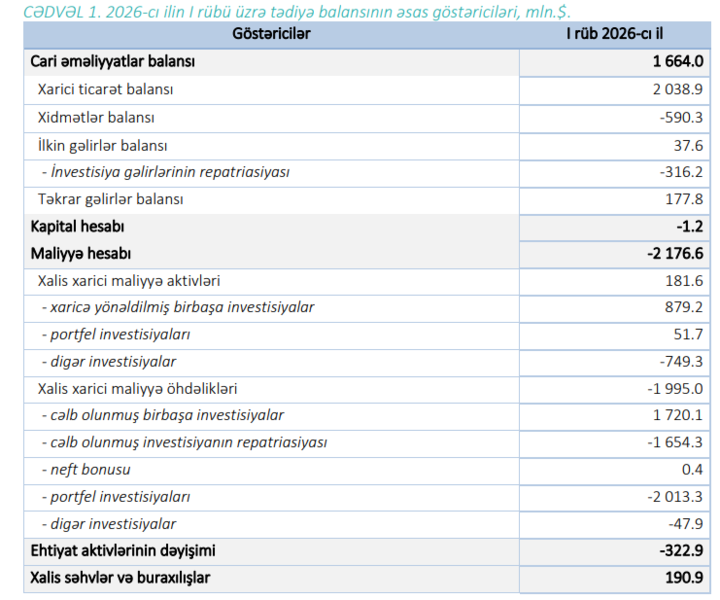This screenshot has width=720, height=600.
Task: Select the value 2 038.9
Action: tap(678, 89)
